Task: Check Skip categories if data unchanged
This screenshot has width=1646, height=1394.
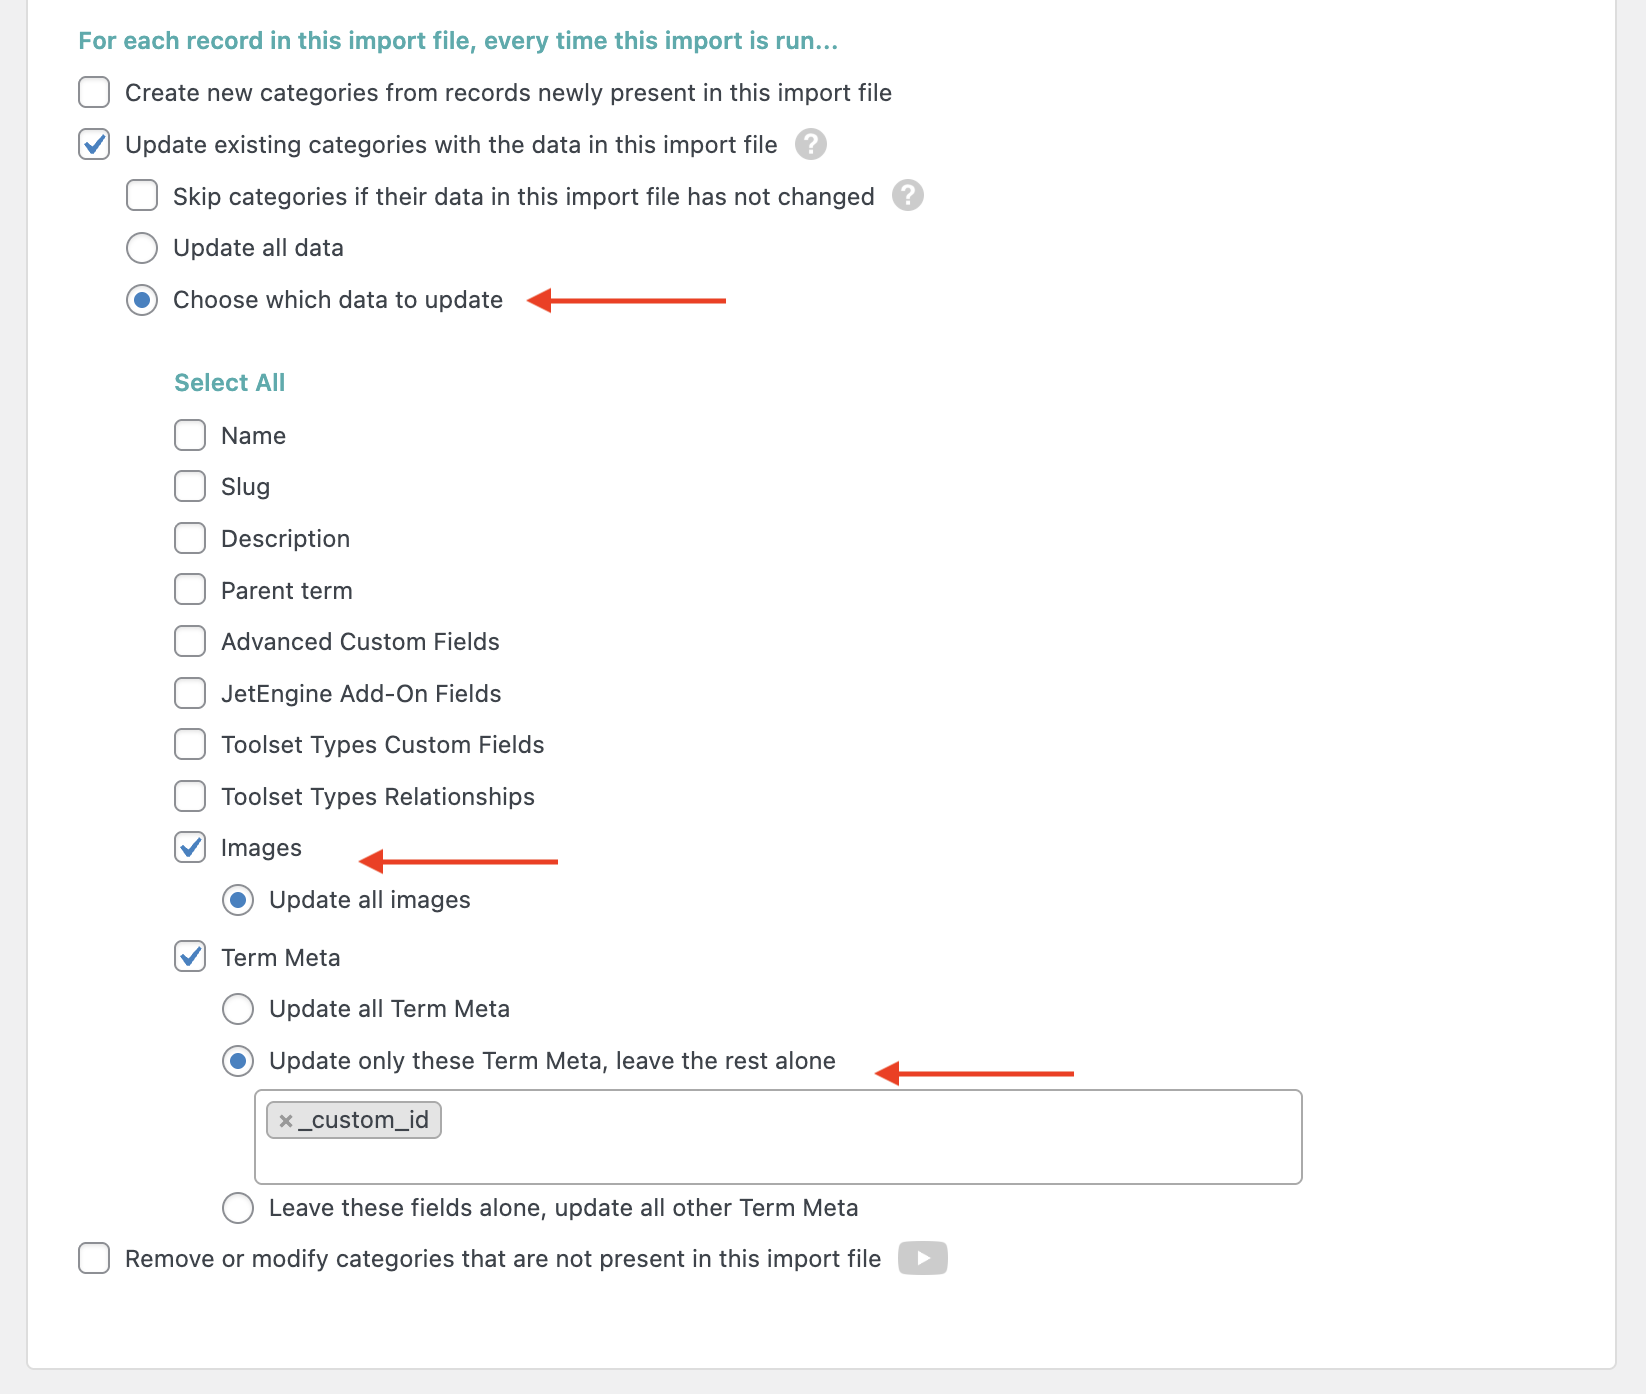Action: (x=142, y=196)
